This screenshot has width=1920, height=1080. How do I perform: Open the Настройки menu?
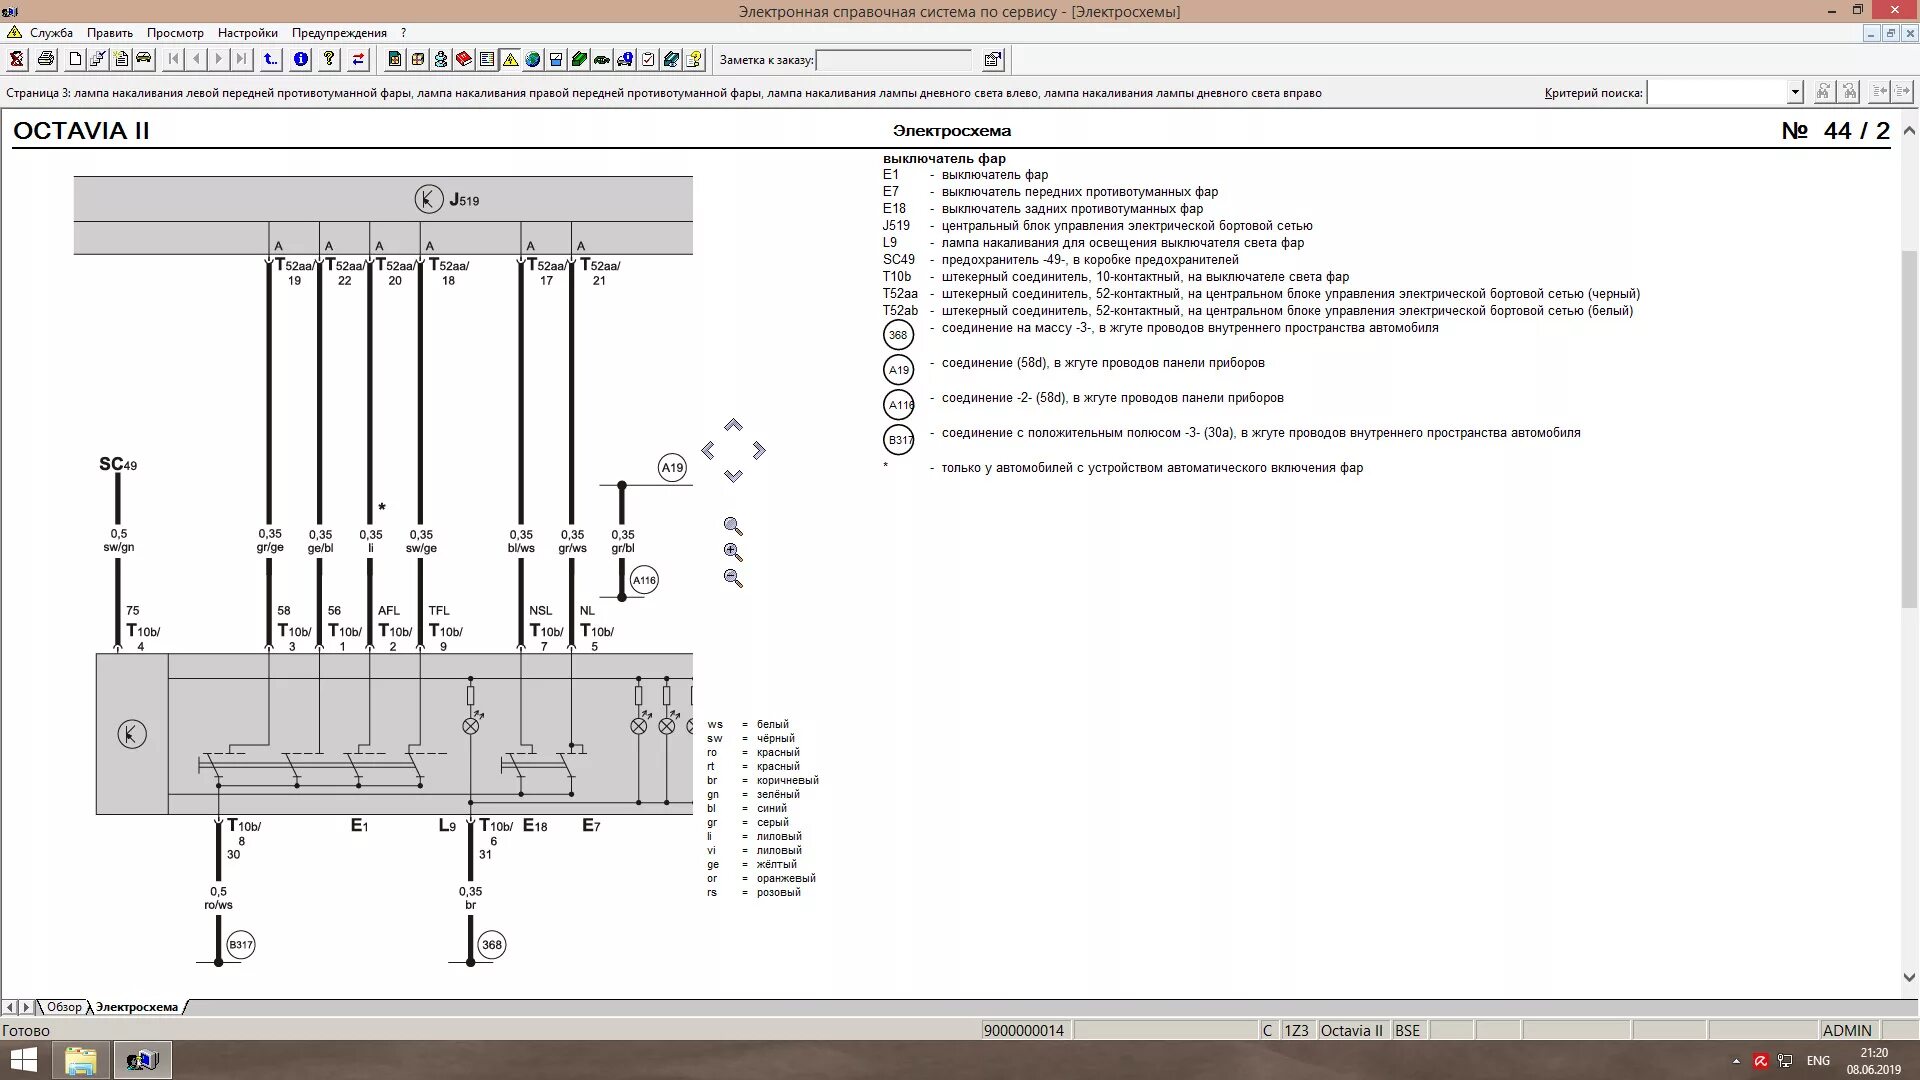click(x=248, y=33)
